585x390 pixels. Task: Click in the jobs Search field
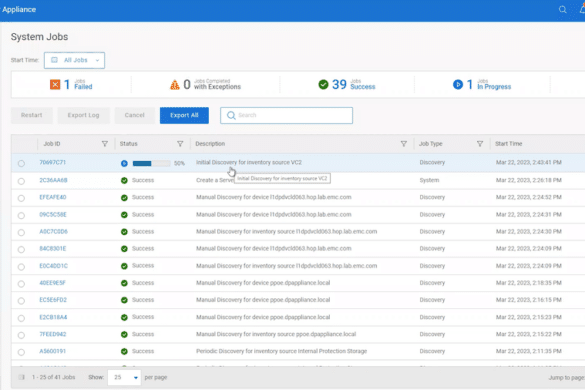(x=287, y=115)
